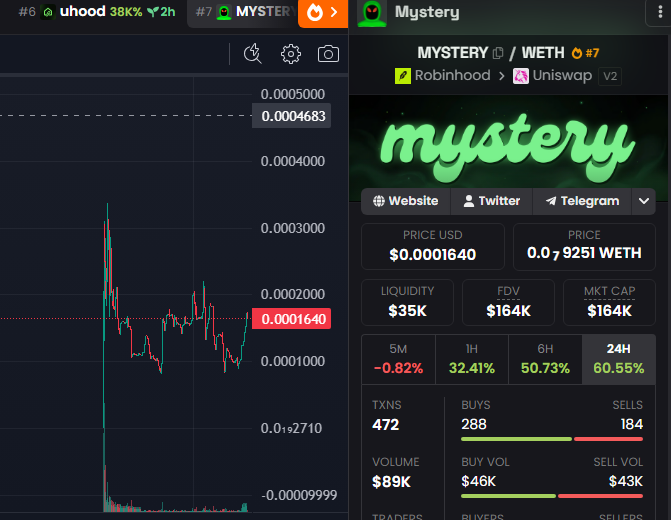671x520 pixels.
Task: Click the uhood token icon
Action: click(x=48, y=12)
